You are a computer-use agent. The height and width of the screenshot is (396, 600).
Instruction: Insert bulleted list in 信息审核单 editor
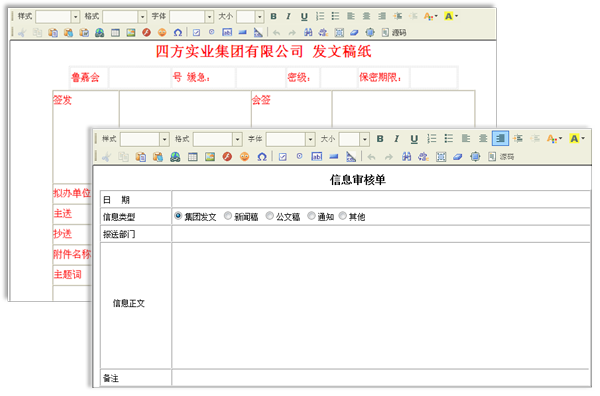[449, 139]
